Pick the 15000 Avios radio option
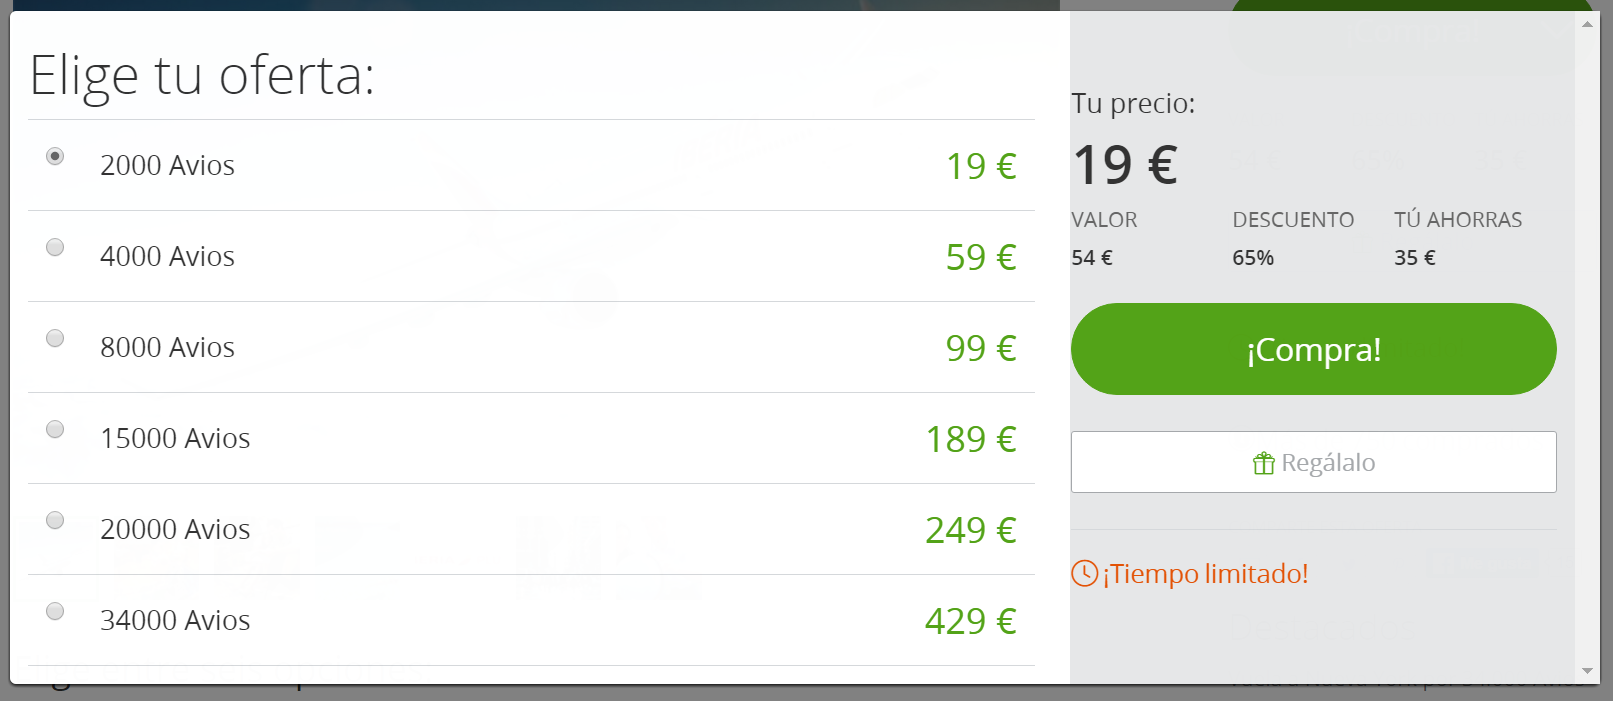This screenshot has height=701, width=1613. coord(55,429)
